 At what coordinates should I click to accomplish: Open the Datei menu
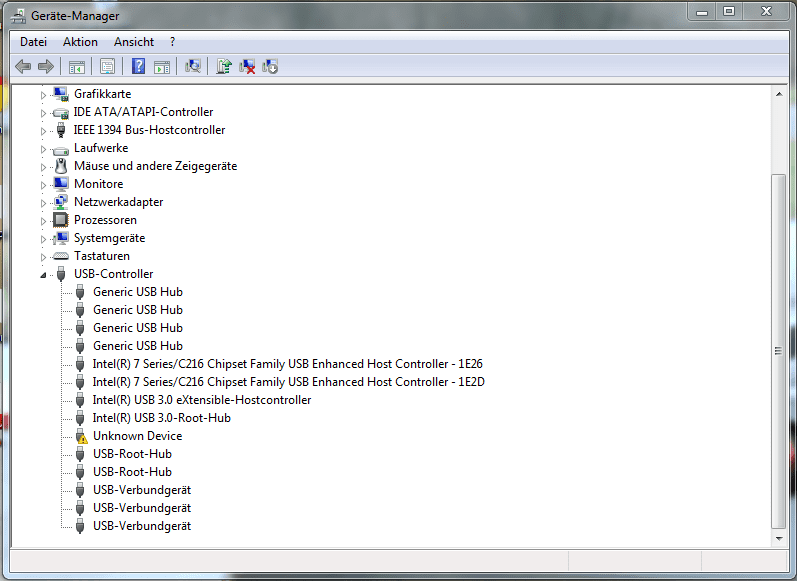click(x=34, y=42)
